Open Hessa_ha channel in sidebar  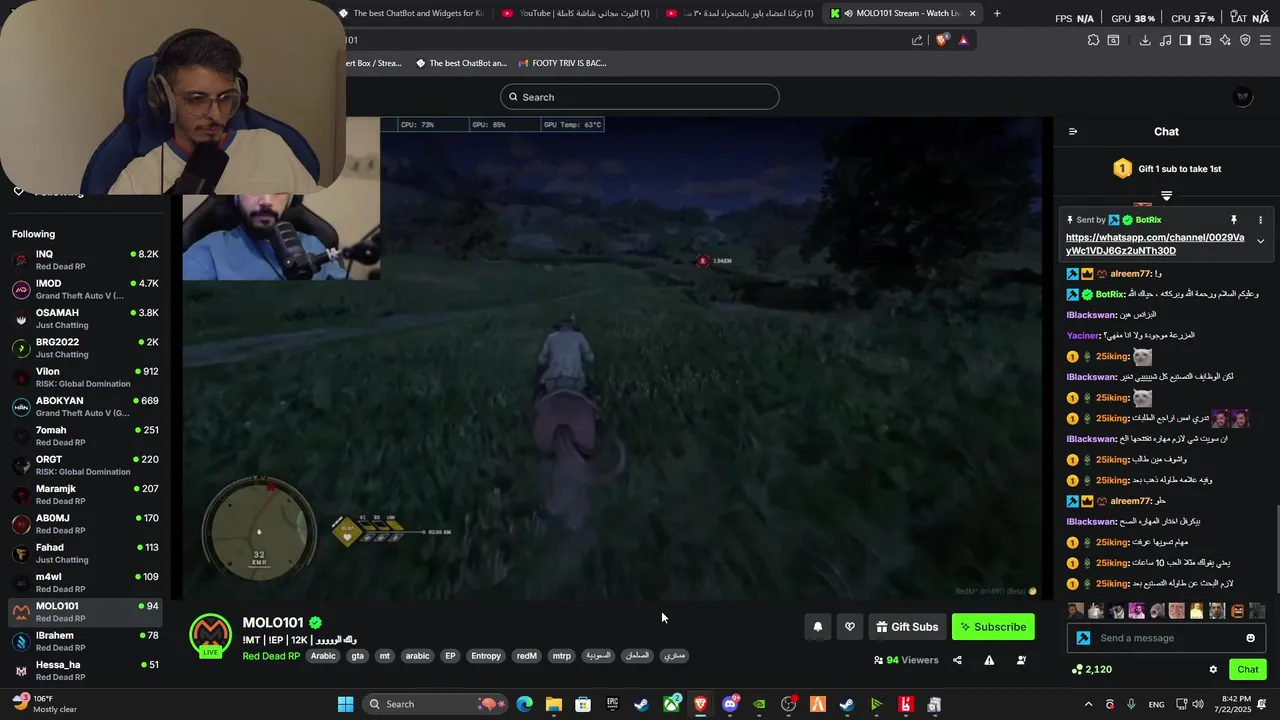pos(84,670)
